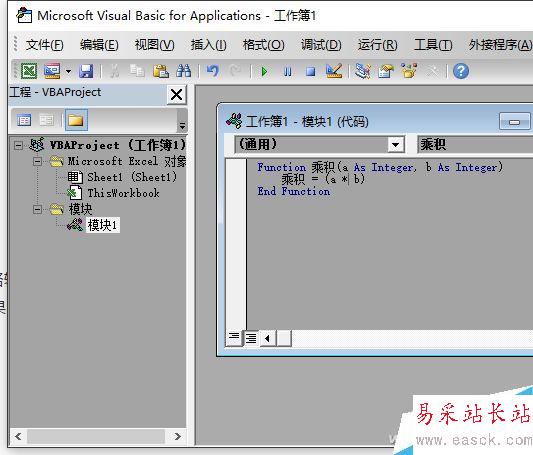This screenshot has height=455, width=533.
Task: Click the VBA application title bar icon
Action: click(x=24, y=15)
